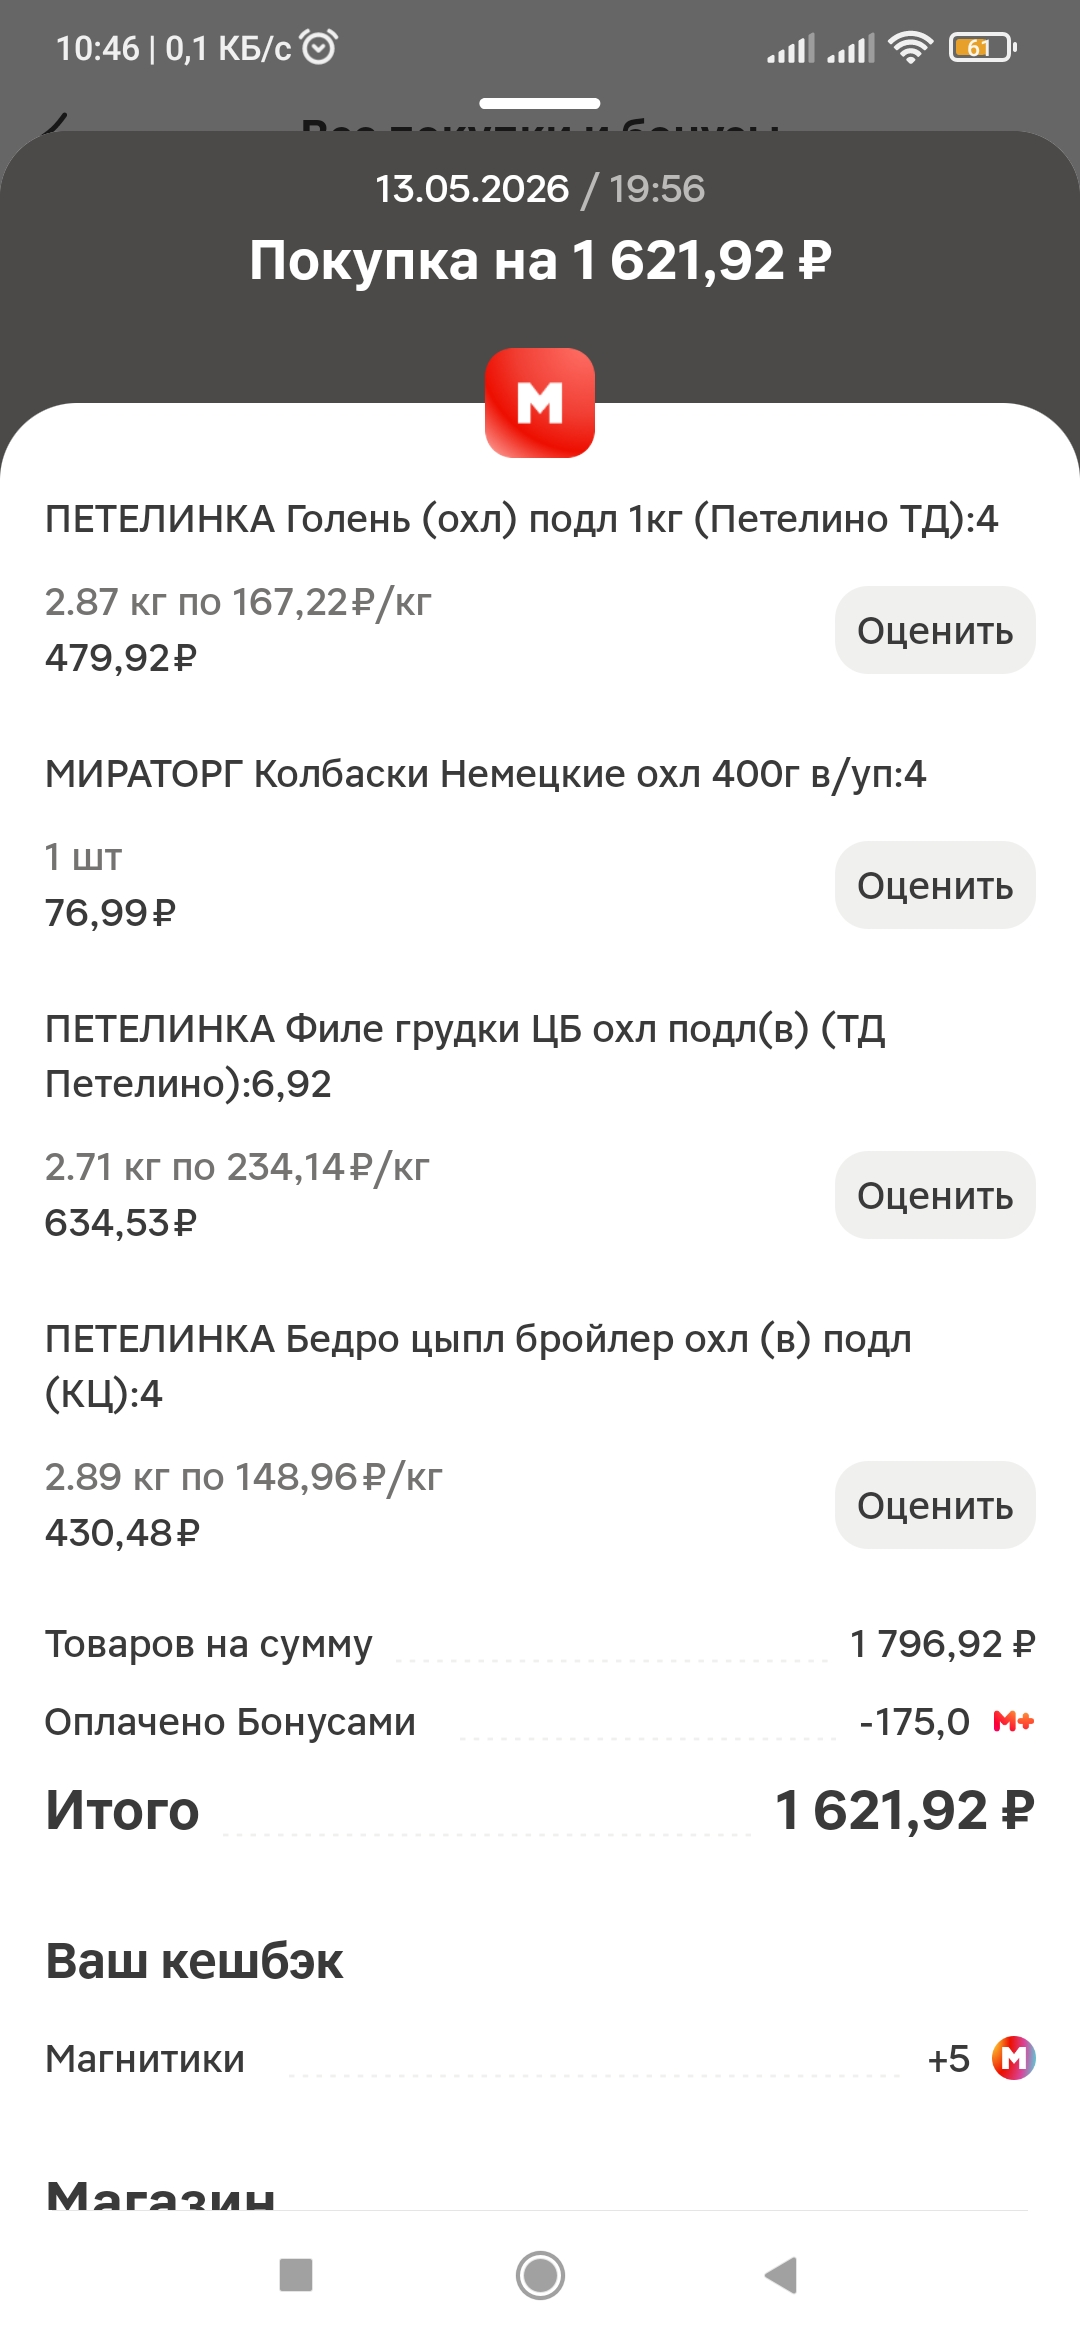
Task: Tap Android back navigation triangle
Action: point(781,2275)
